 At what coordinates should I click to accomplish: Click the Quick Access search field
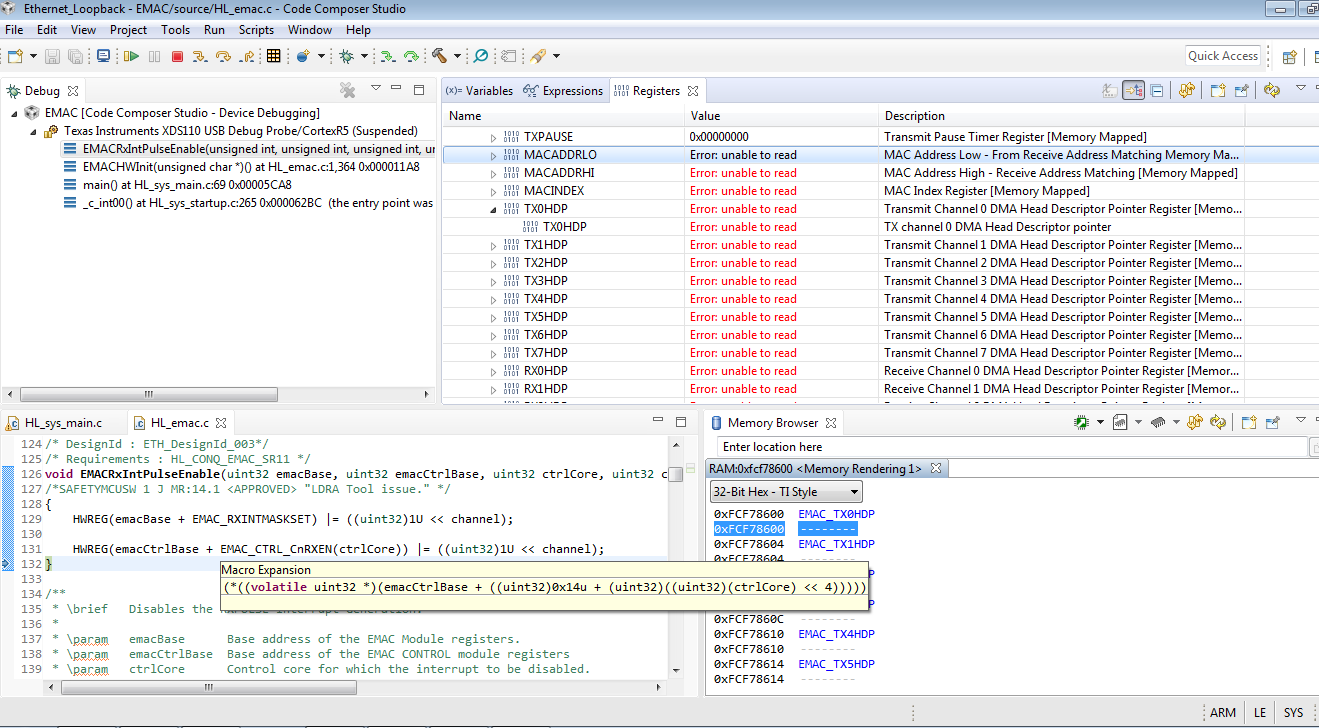click(x=1222, y=56)
